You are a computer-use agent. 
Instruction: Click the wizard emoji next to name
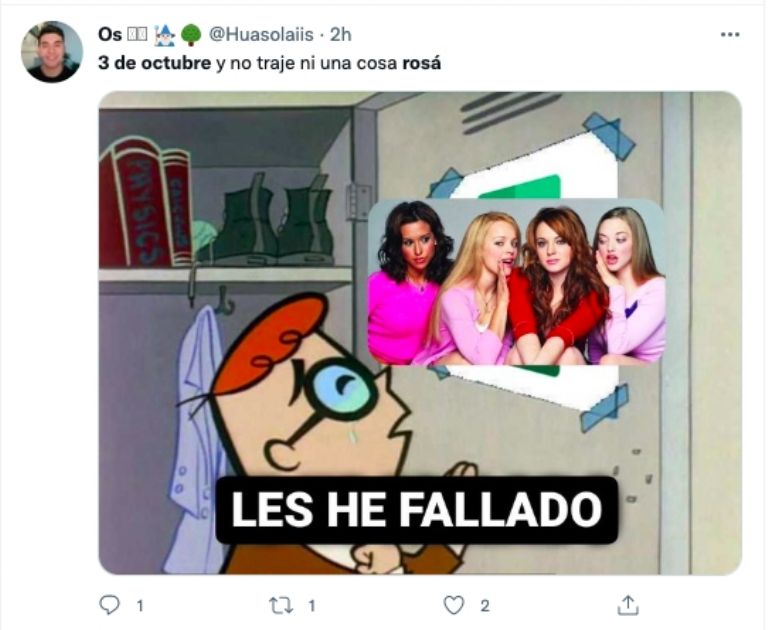(x=165, y=35)
